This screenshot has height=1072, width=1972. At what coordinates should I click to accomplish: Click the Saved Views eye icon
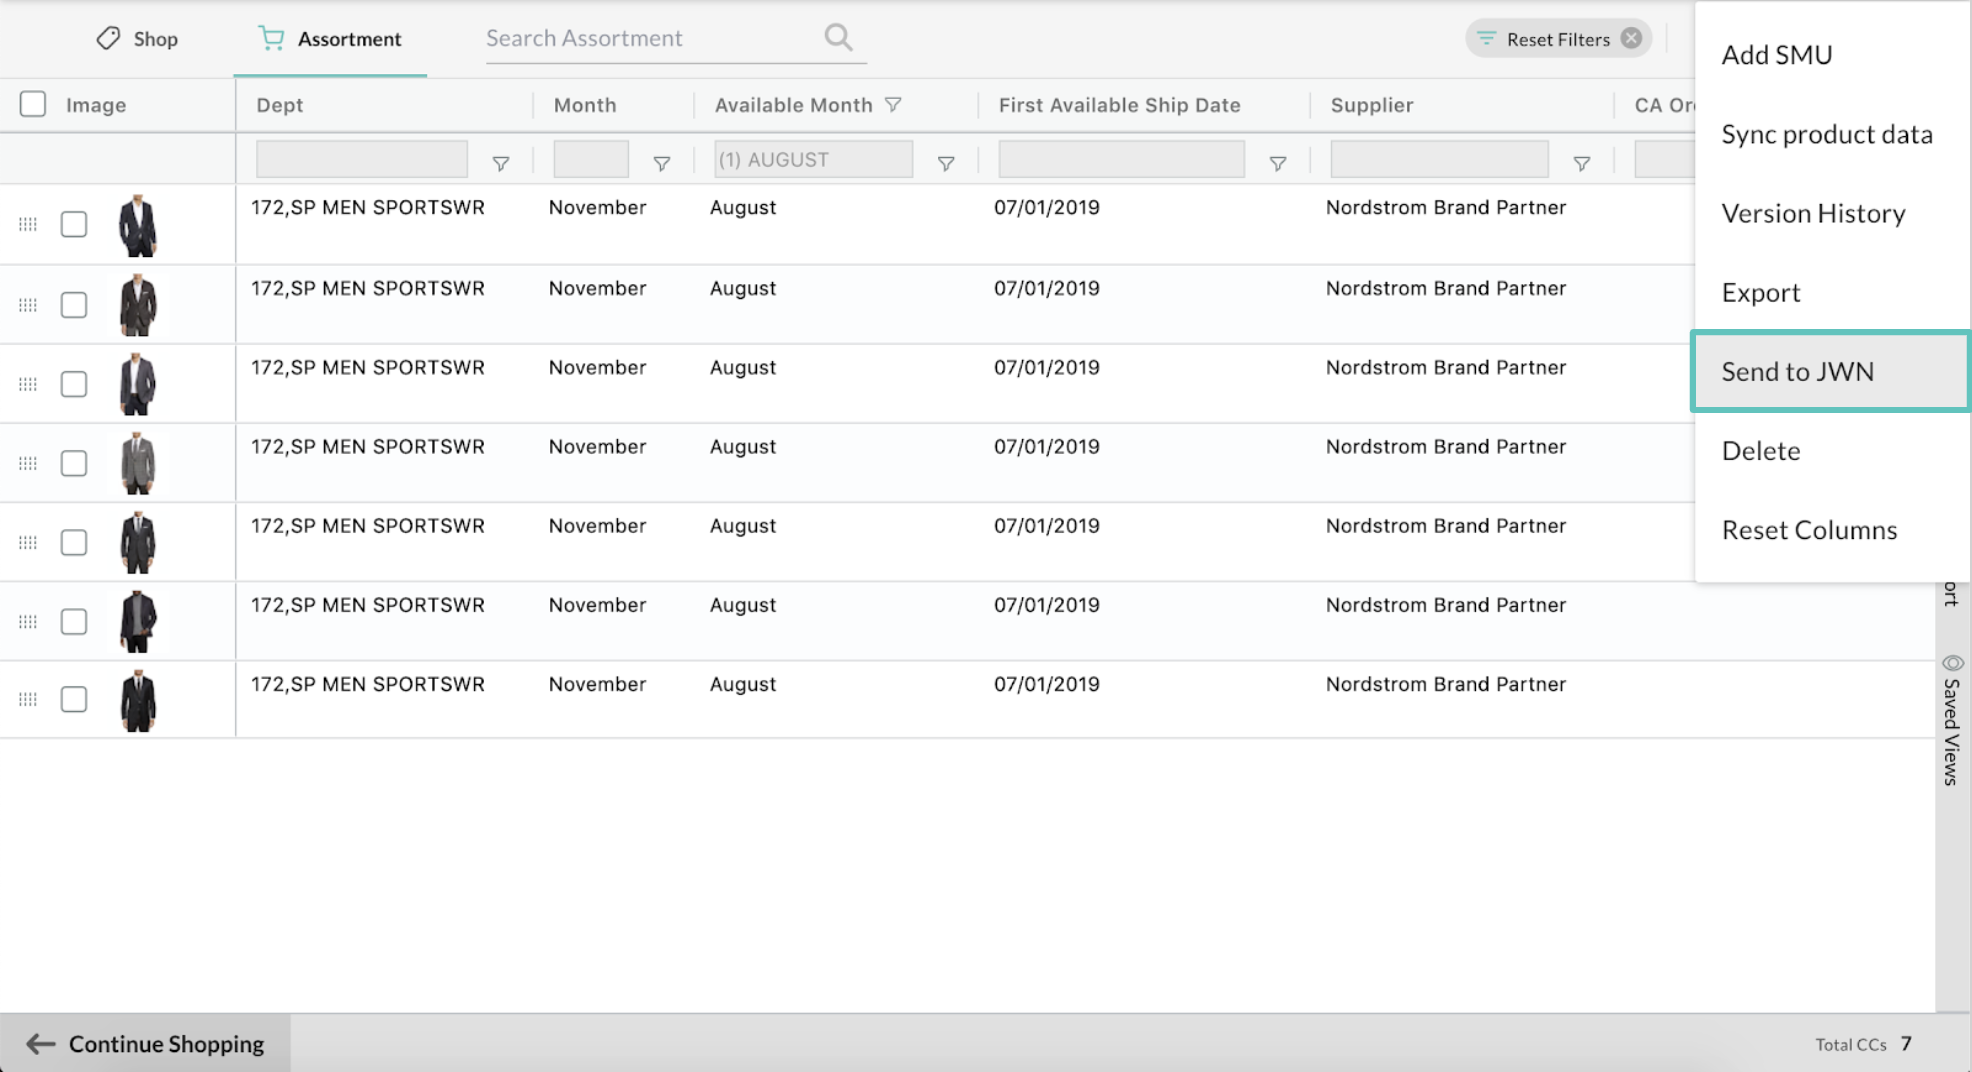[x=1953, y=663]
